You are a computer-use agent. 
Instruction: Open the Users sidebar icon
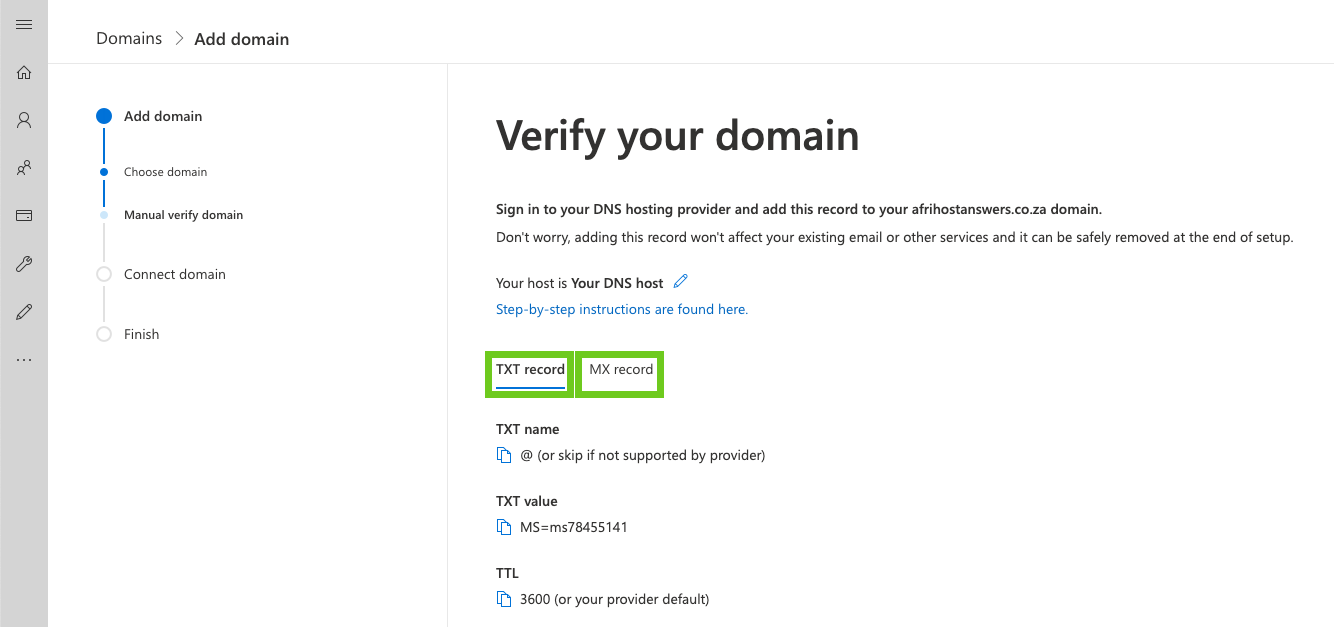coord(24,120)
